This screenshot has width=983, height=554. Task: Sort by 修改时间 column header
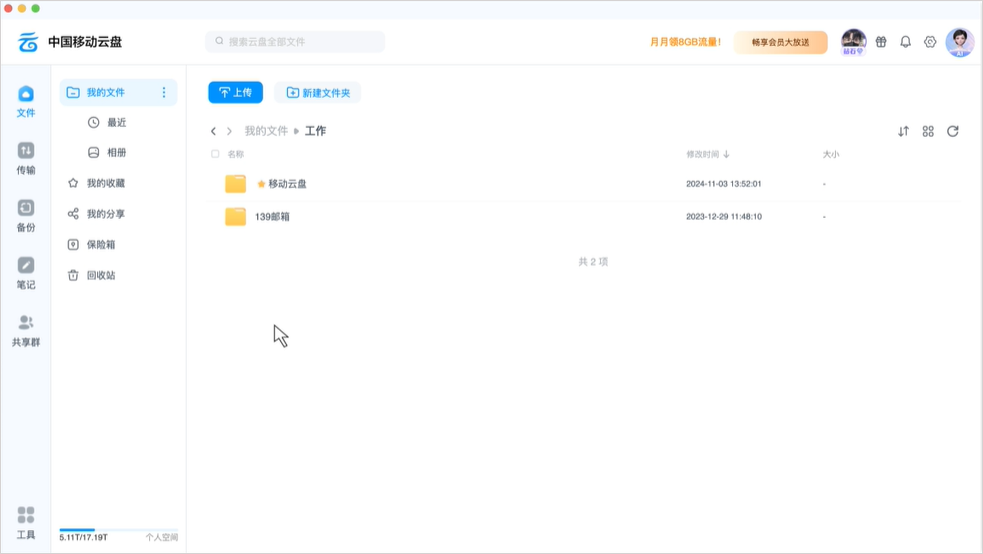point(707,154)
